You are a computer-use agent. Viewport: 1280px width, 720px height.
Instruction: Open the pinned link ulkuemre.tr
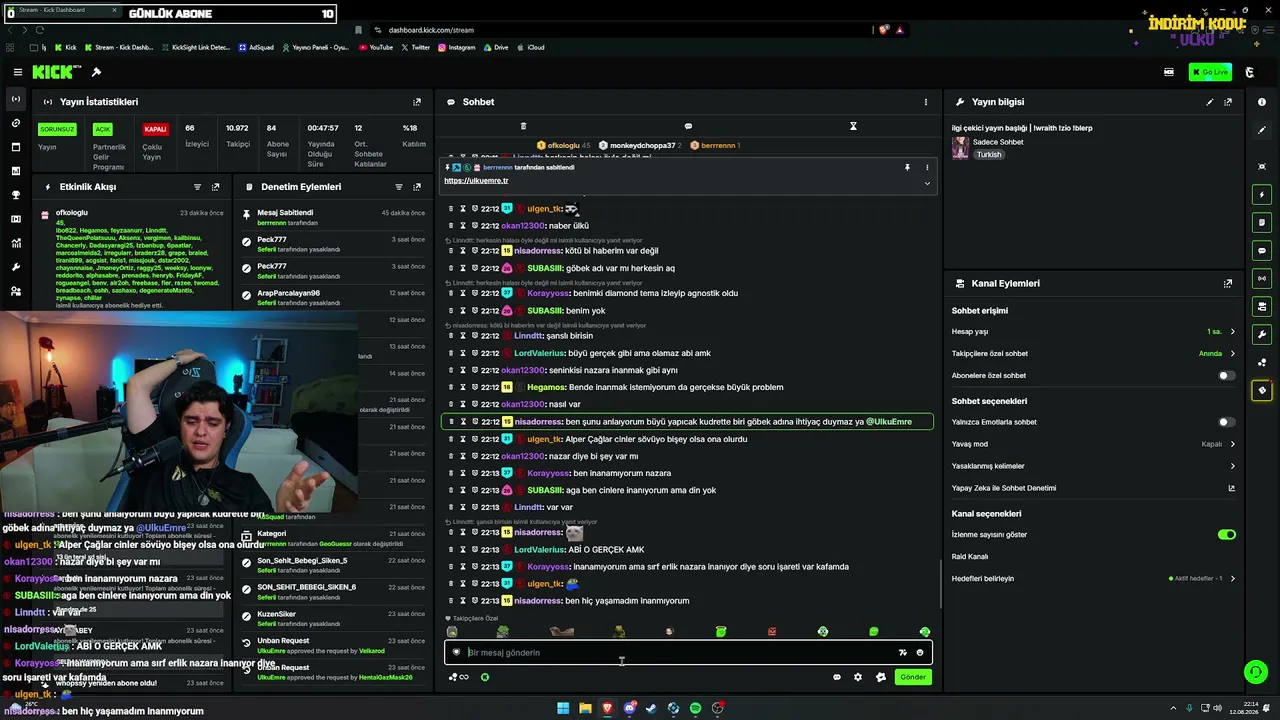point(476,181)
